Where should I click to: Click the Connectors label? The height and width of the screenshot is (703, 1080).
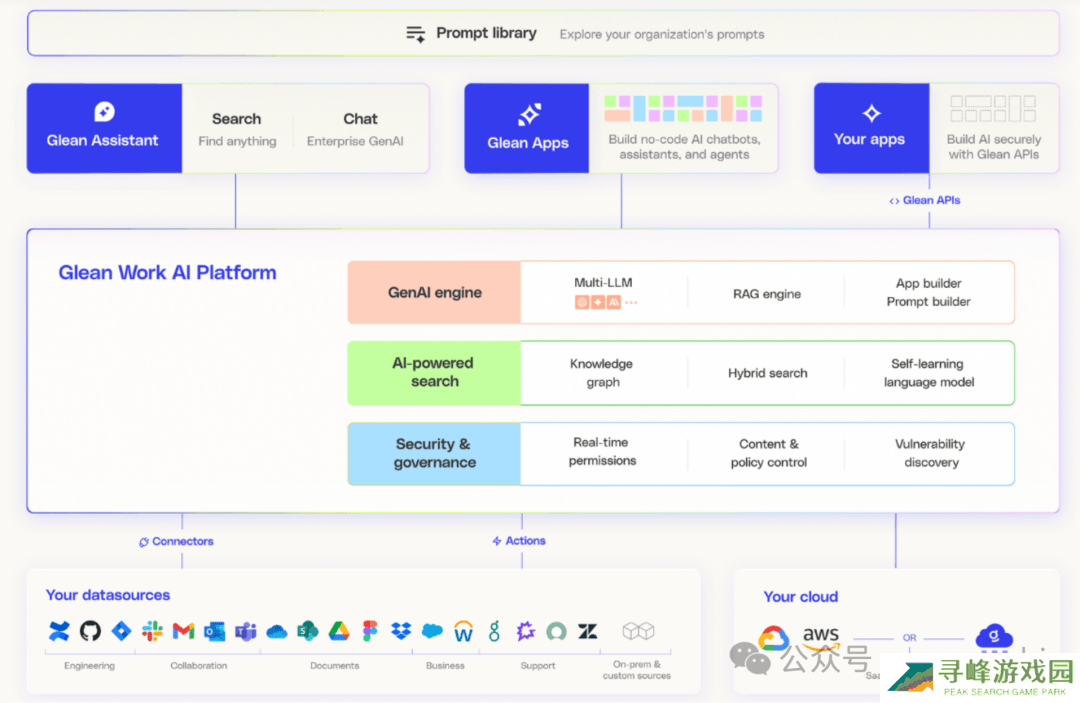176,541
